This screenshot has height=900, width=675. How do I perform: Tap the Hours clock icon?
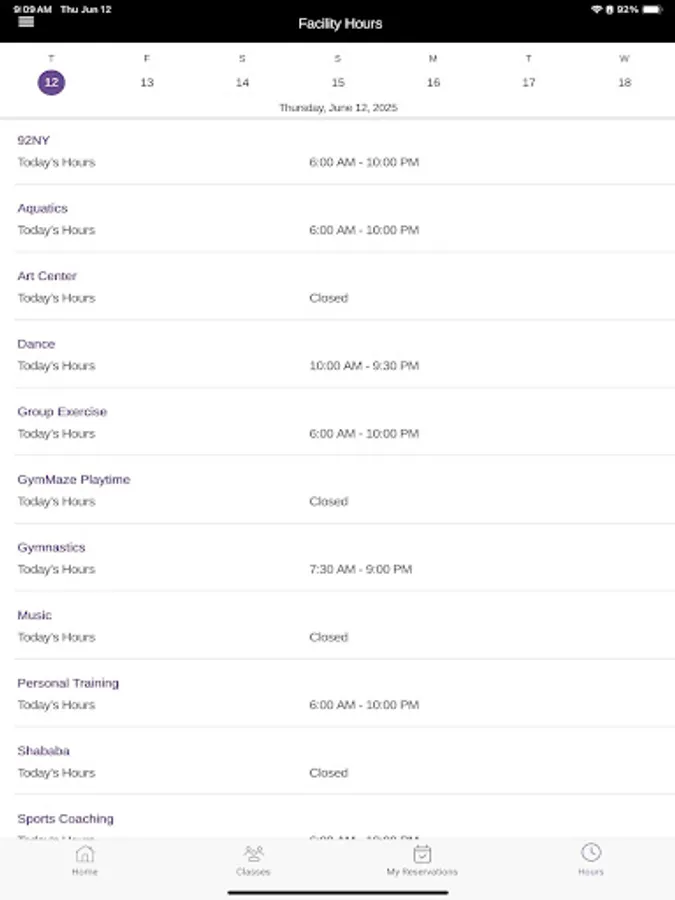tap(590, 858)
